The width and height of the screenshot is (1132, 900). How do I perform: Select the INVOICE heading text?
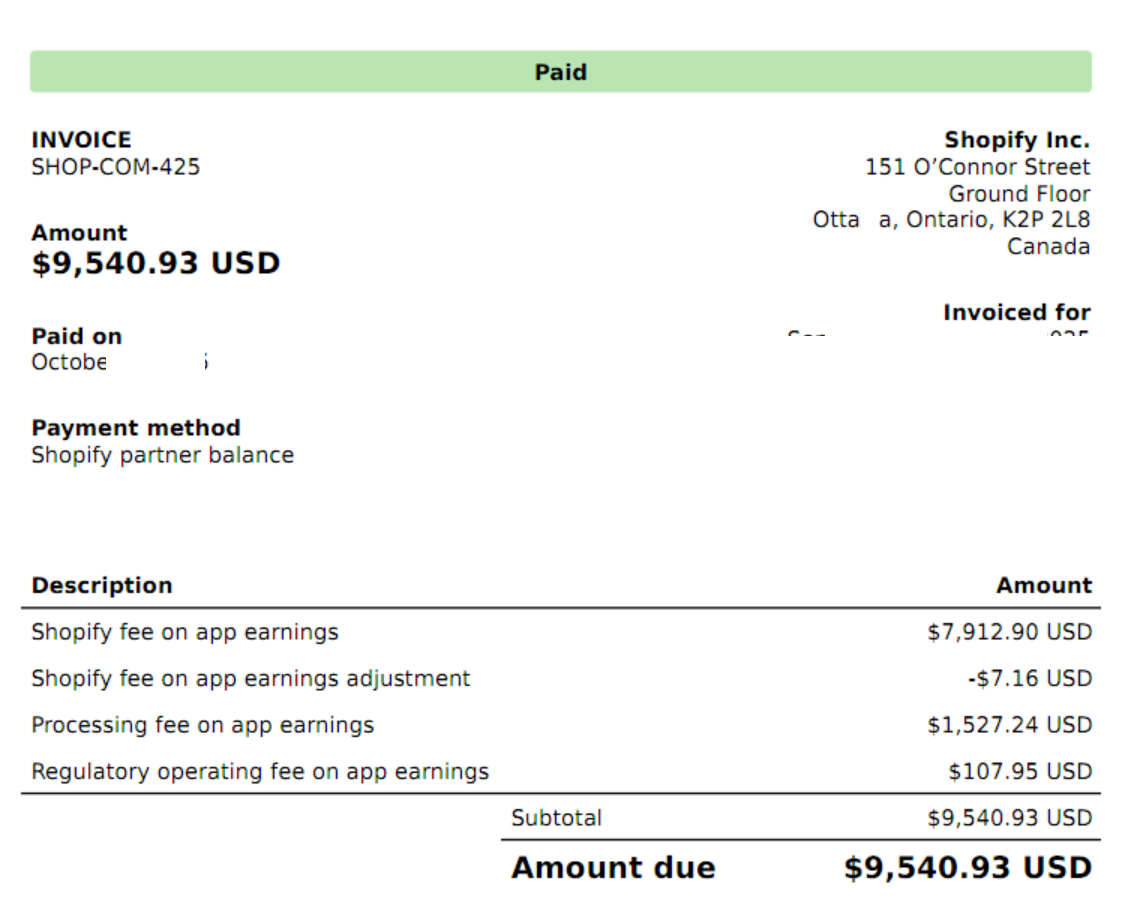point(81,139)
